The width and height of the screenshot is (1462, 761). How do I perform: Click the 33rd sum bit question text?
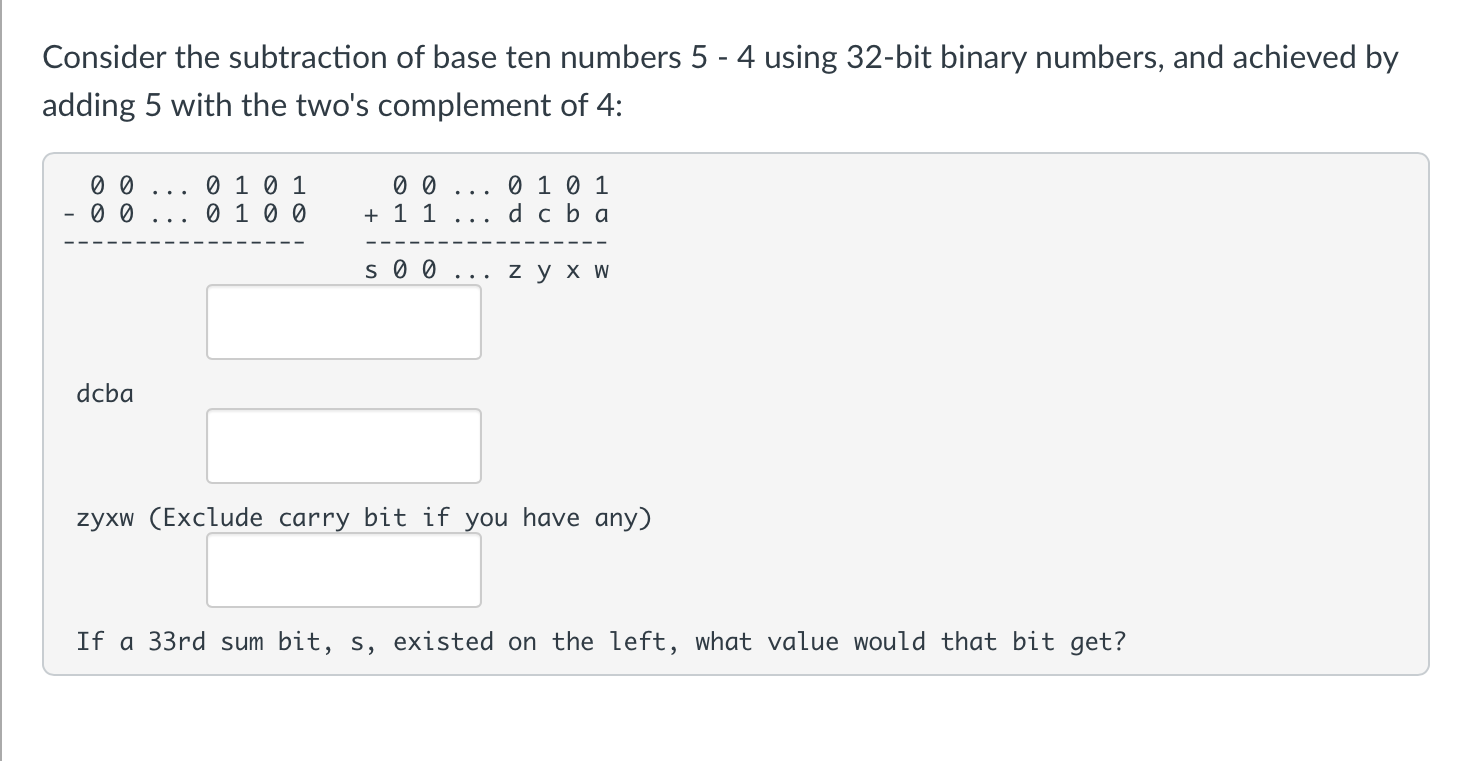click(x=601, y=642)
